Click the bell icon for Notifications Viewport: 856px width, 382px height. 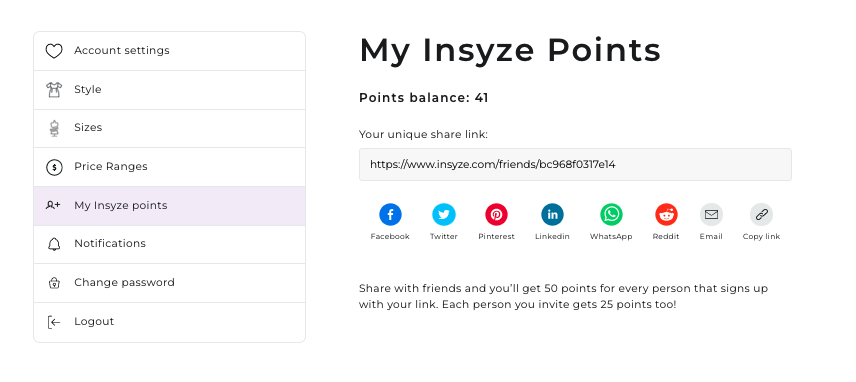pos(54,244)
